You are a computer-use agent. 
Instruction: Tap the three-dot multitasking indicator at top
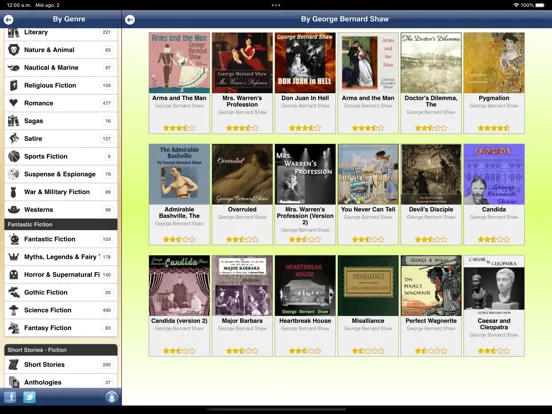click(x=276, y=5)
